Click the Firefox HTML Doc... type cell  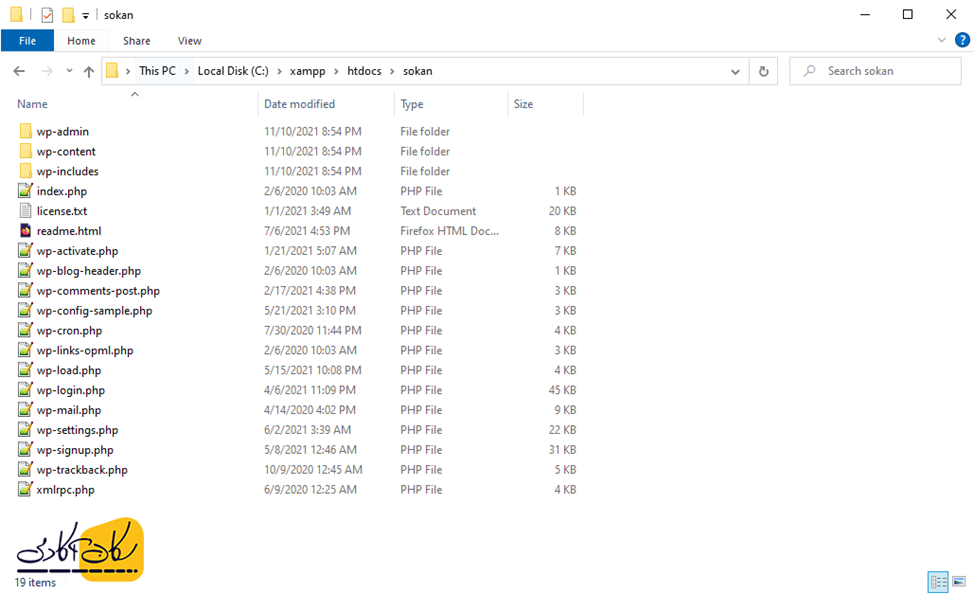[x=449, y=231]
